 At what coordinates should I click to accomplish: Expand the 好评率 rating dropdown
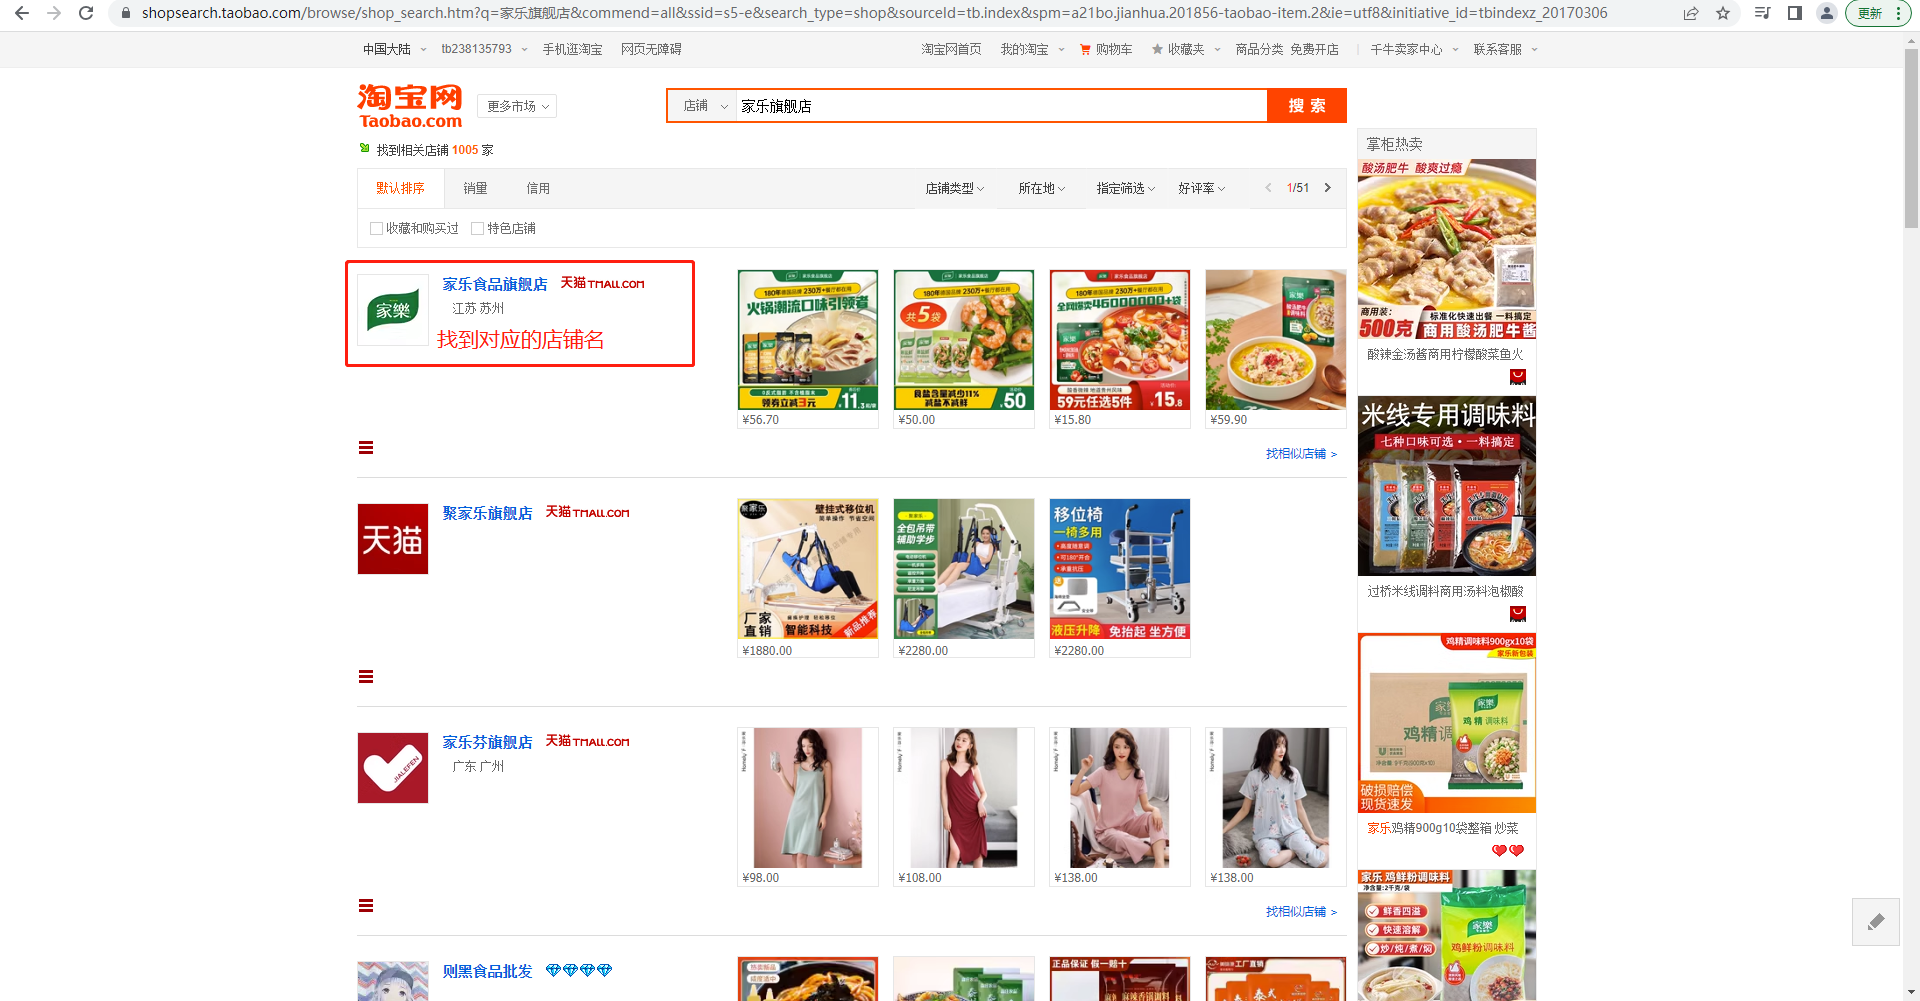[x=1201, y=188]
